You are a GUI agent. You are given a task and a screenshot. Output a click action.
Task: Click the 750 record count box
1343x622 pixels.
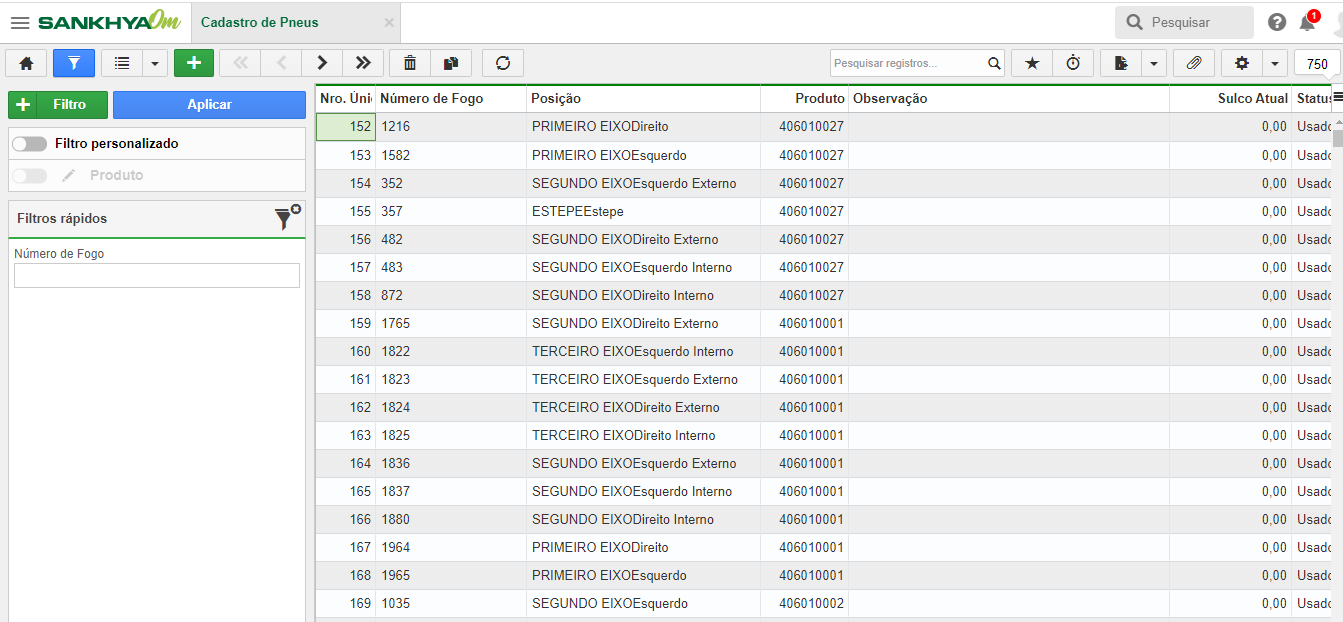tap(1317, 64)
